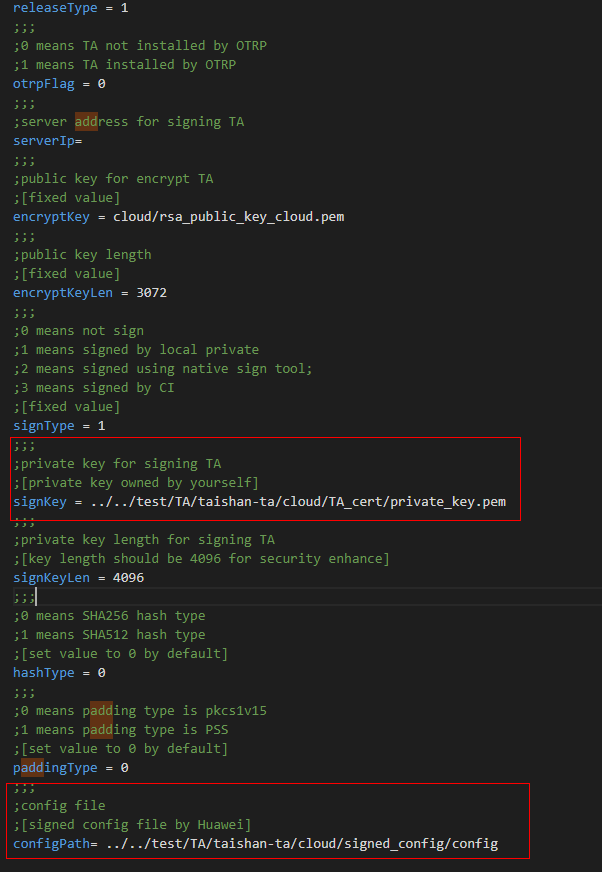Click ';2 means signed using native sign tool;'
Viewport: 602px width, 872px height.
point(163,368)
